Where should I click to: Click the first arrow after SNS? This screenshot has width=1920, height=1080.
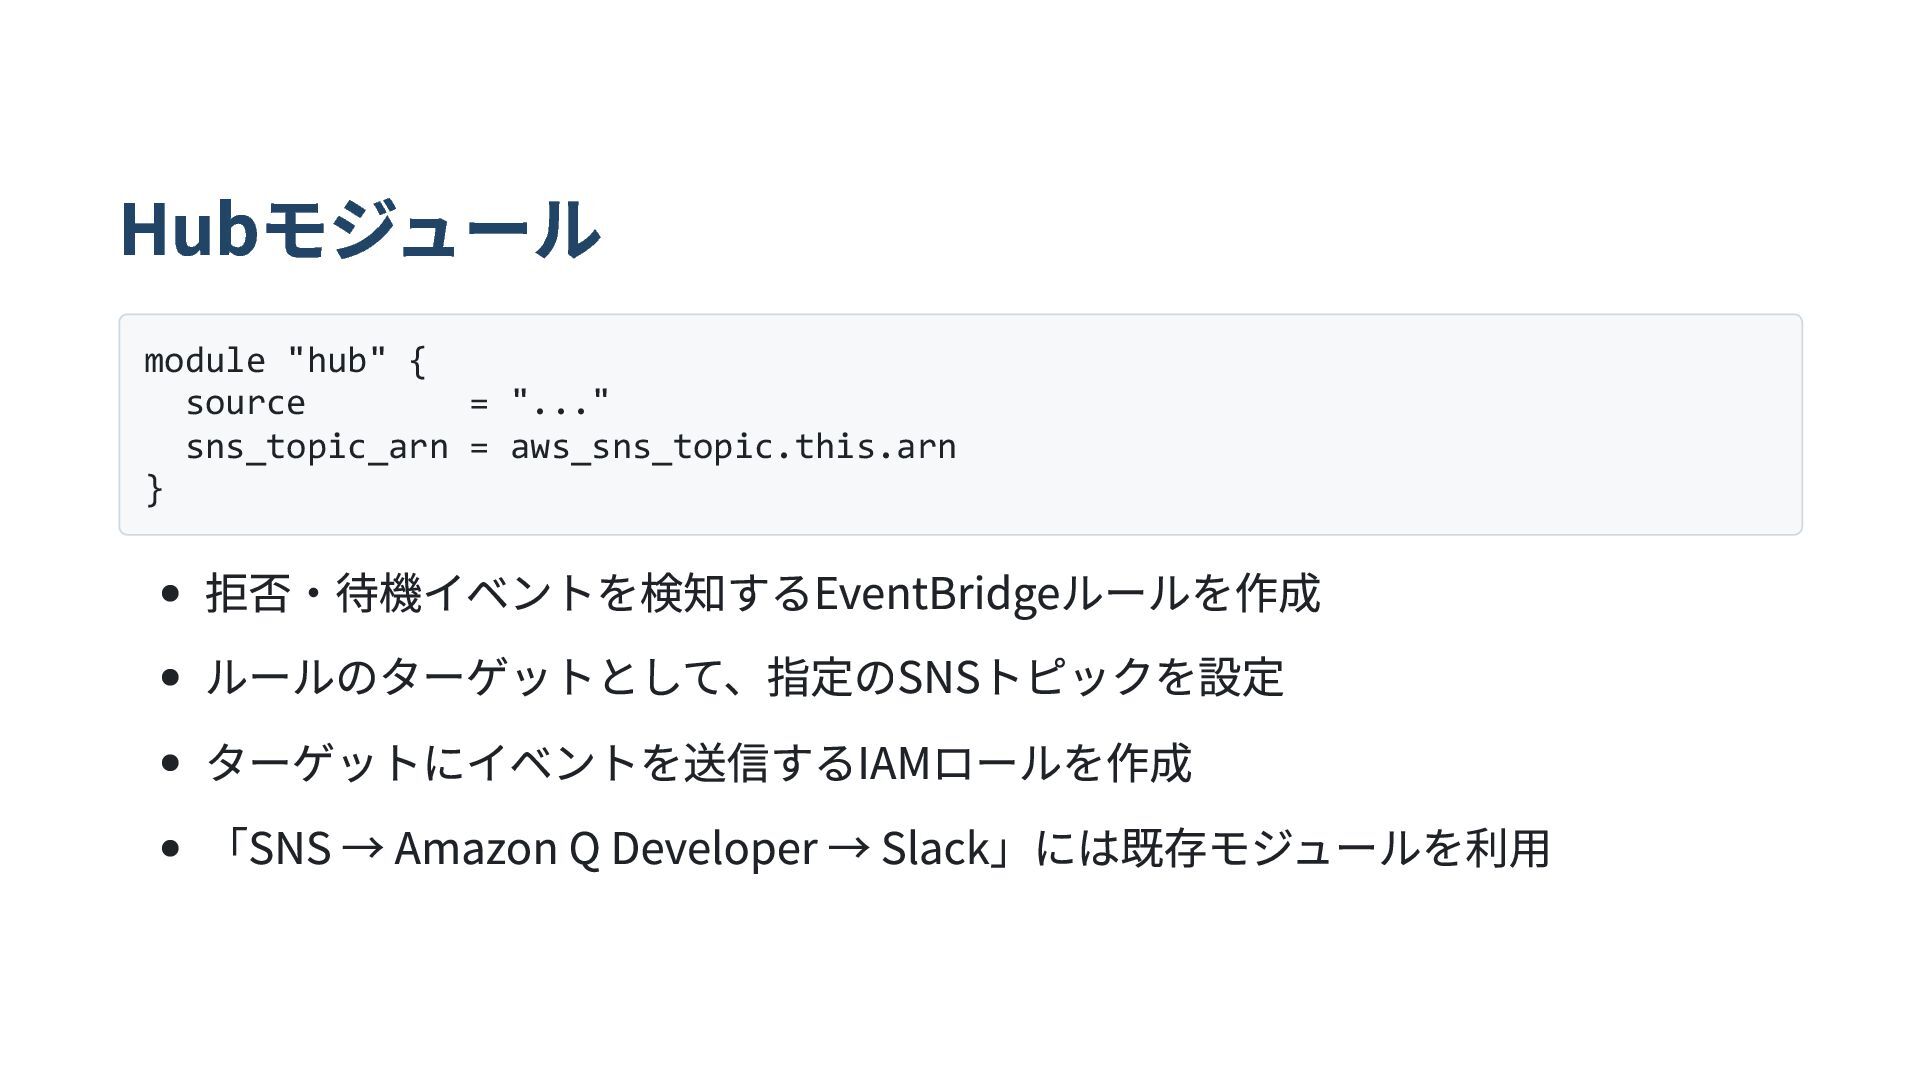(362, 849)
